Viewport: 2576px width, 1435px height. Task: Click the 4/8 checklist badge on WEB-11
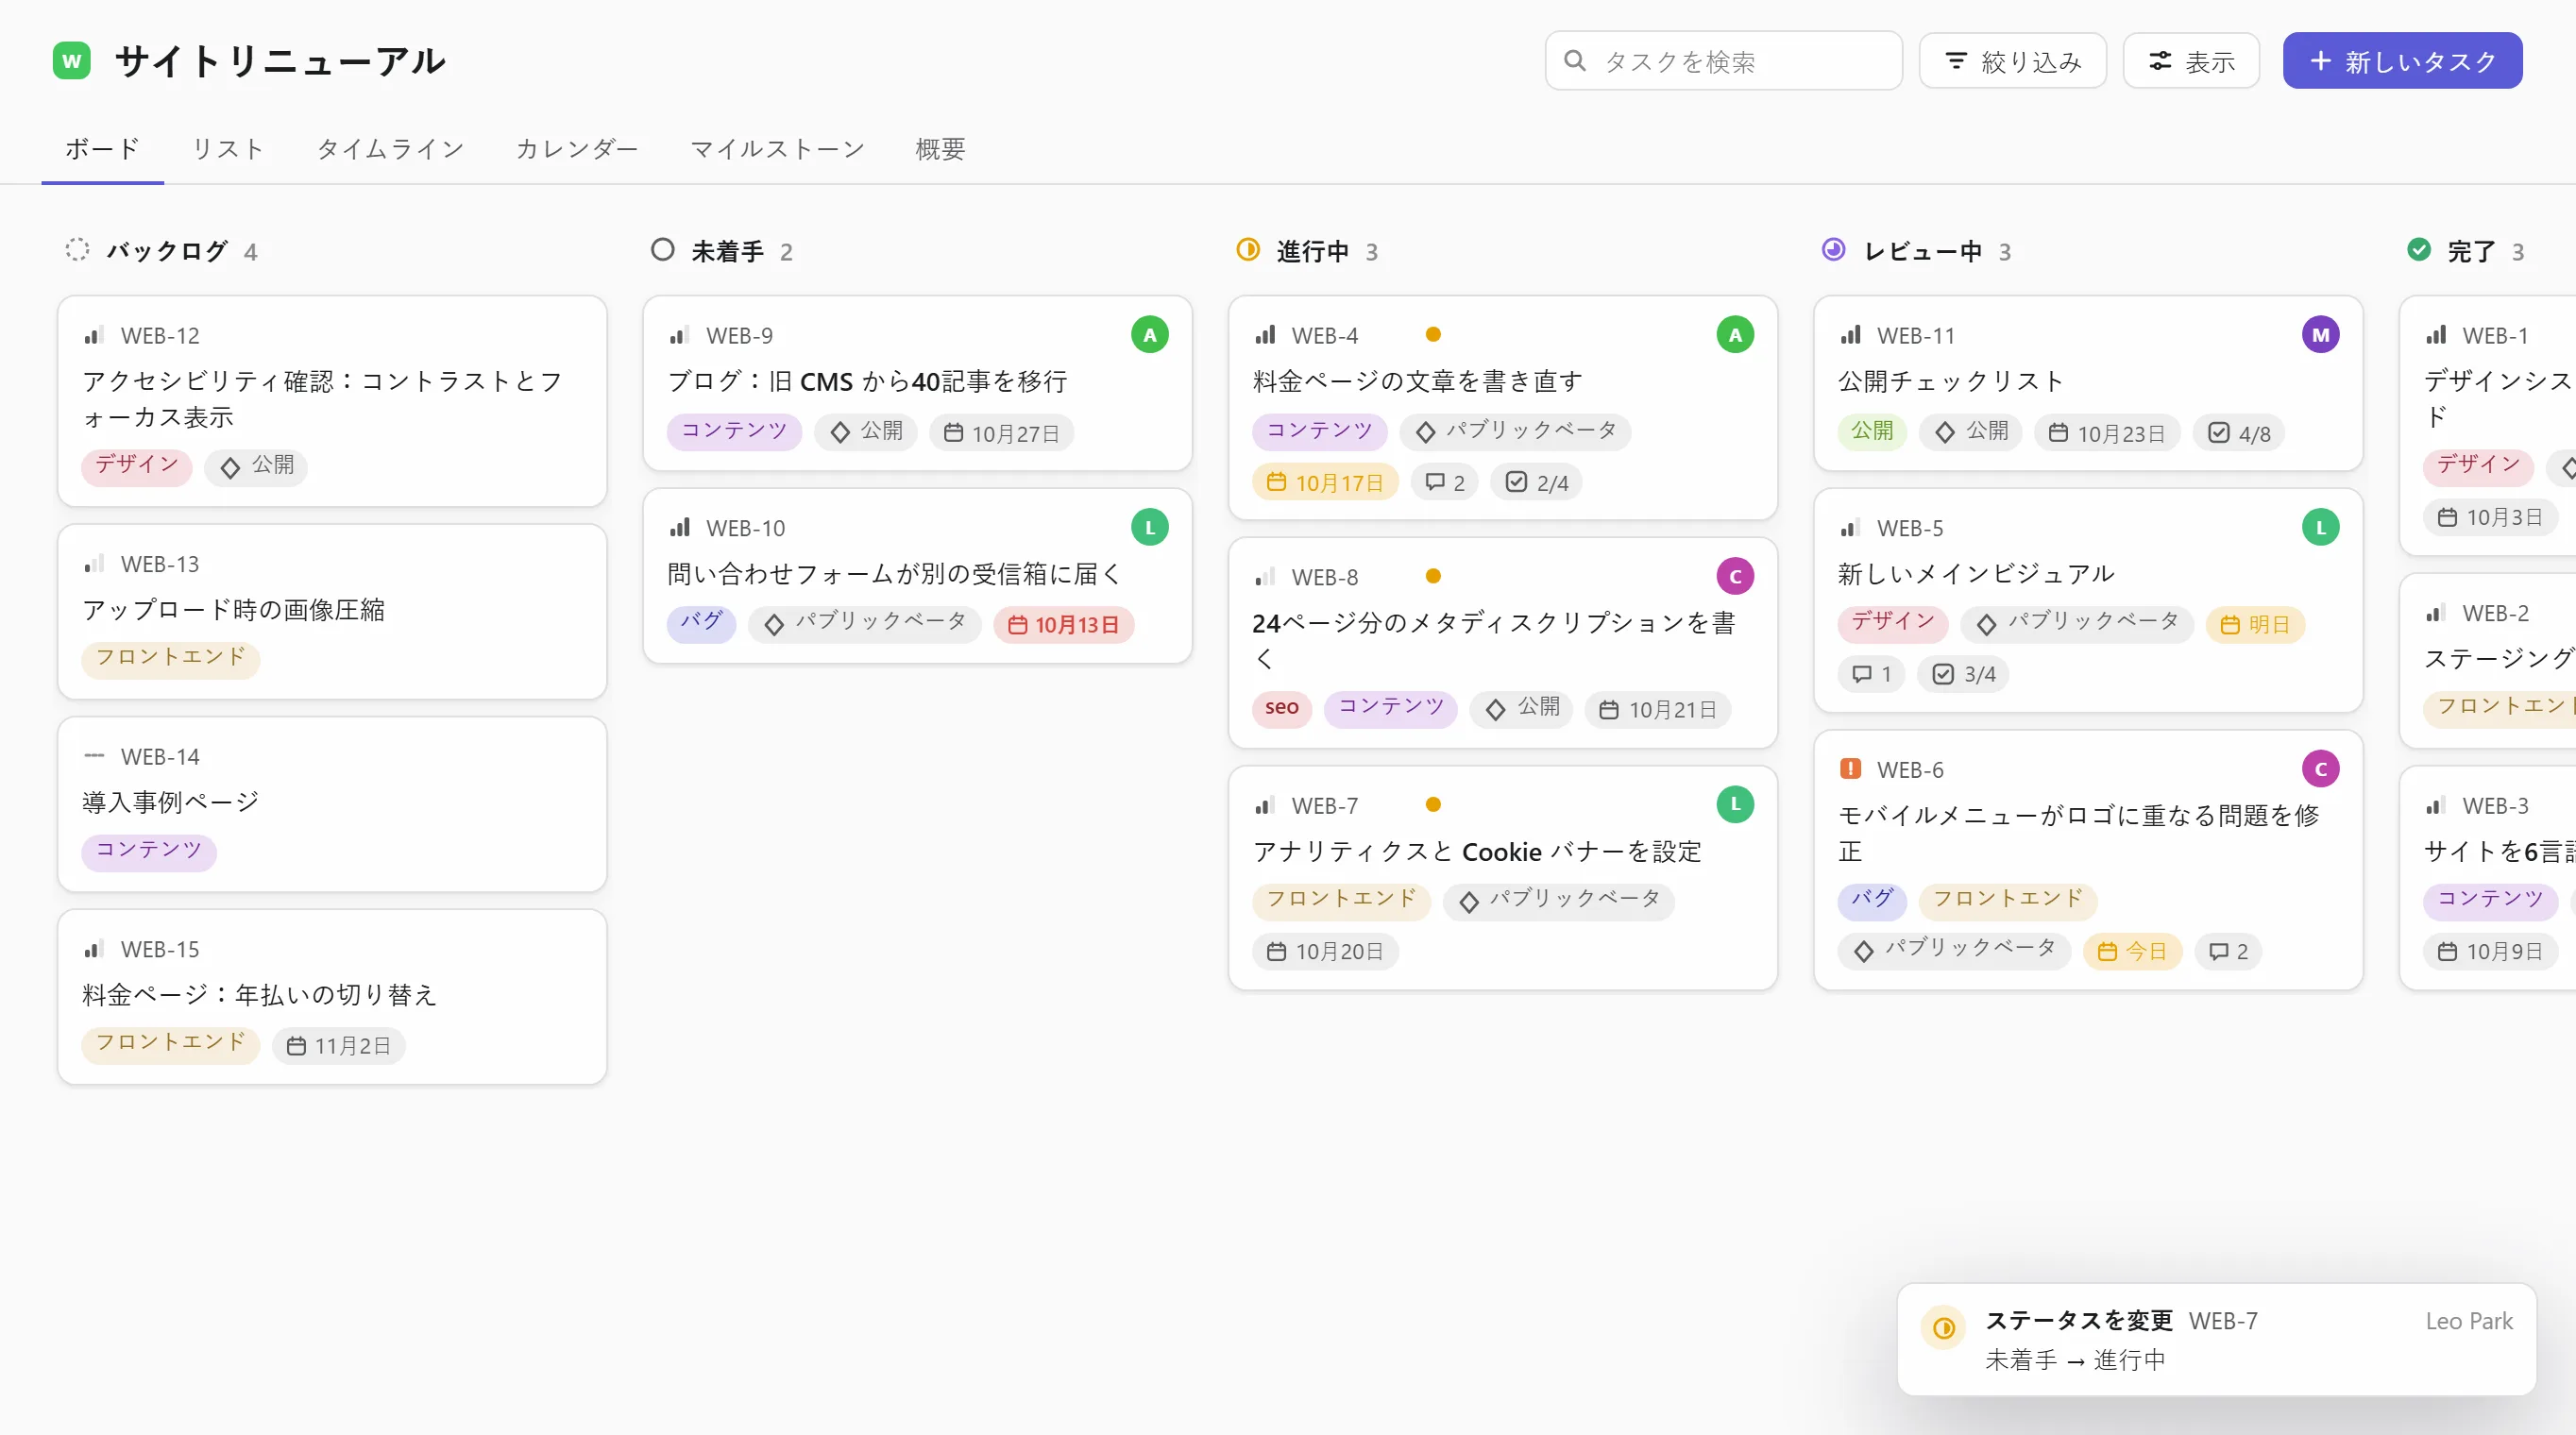pos(2238,434)
